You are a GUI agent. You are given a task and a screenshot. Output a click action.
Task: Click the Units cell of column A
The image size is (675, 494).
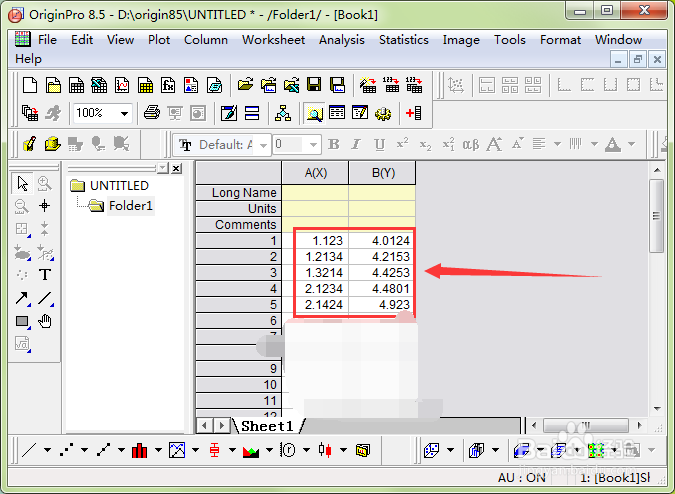tap(315, 208)
